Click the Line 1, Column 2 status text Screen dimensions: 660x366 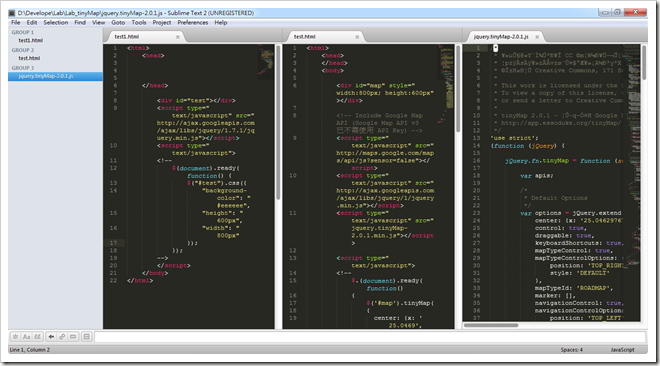click(x=29, y=350)
